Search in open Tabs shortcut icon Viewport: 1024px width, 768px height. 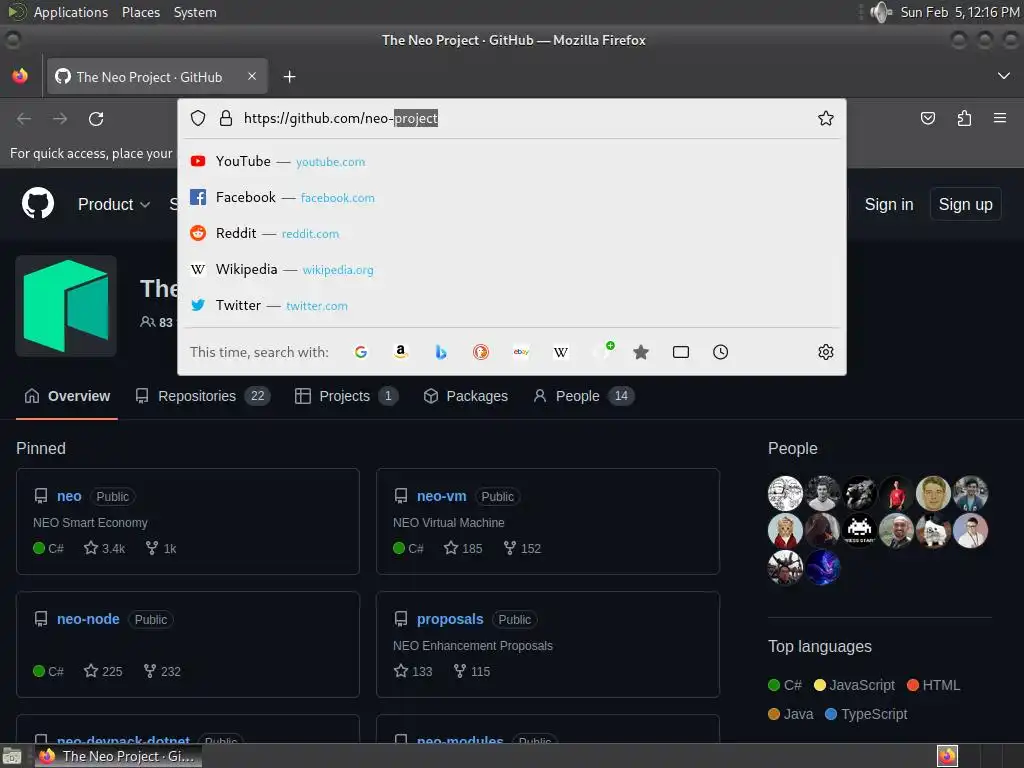tap(680, 352)
